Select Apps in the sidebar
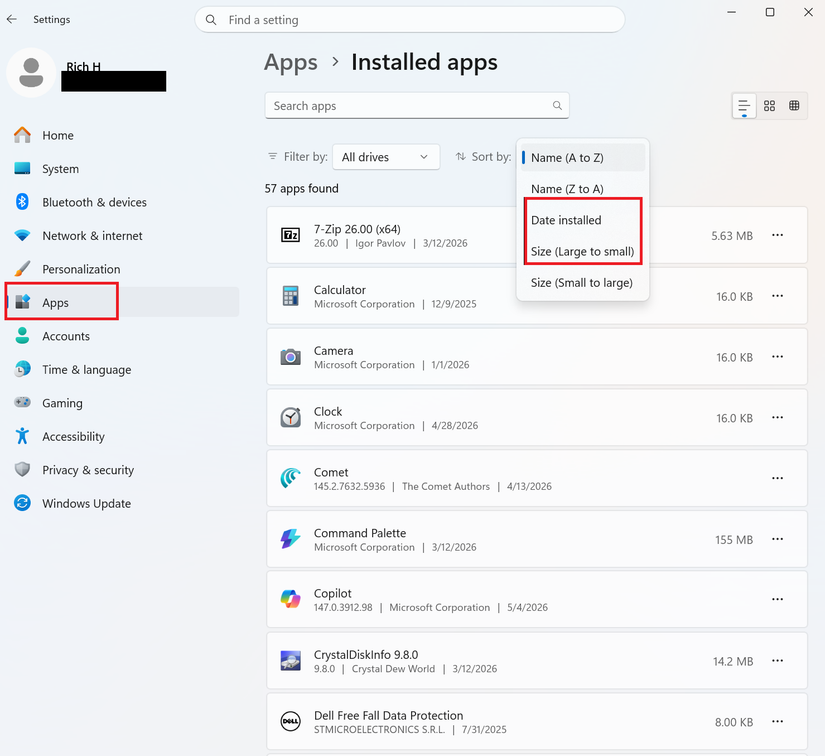Image resolution: width=825 pixels, height=756 pixels. (122, 303)
